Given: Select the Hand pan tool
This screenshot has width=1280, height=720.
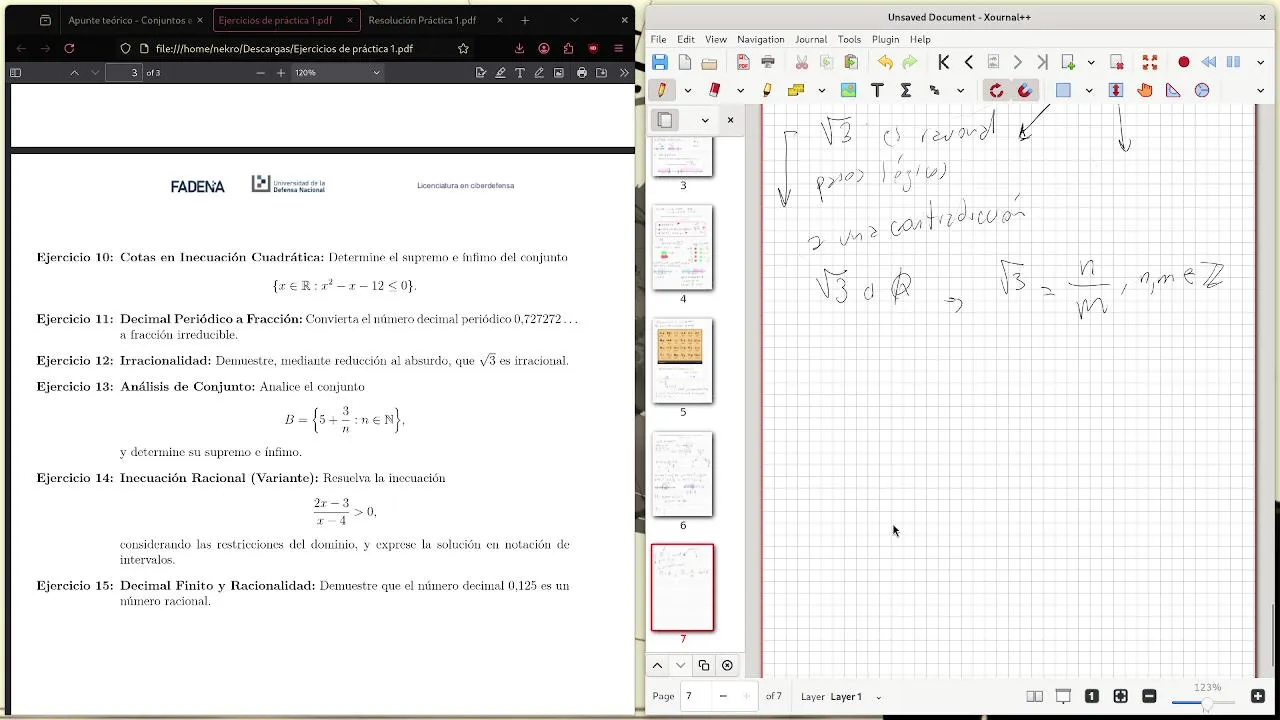Looking at the screenshot, I should tap(1145, 90).
